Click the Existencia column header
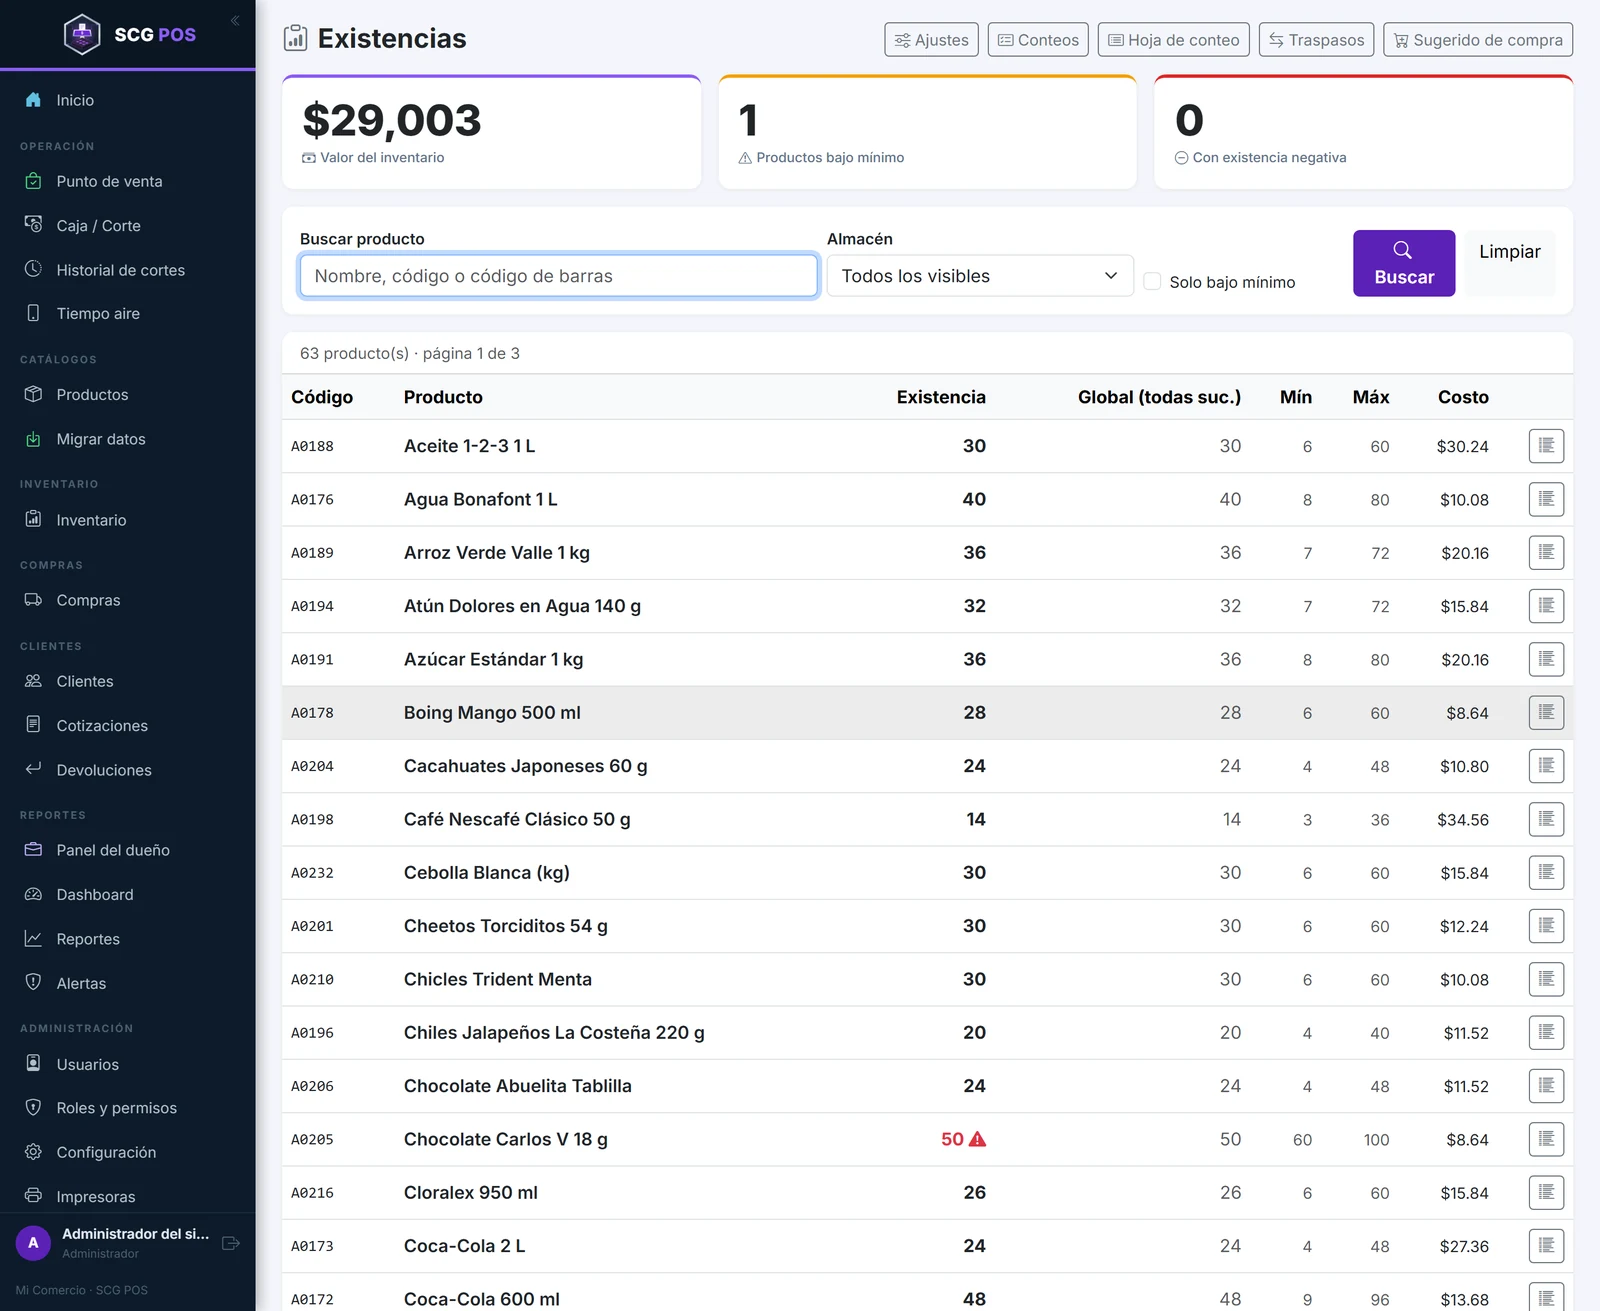 click(x=941, y=397)
